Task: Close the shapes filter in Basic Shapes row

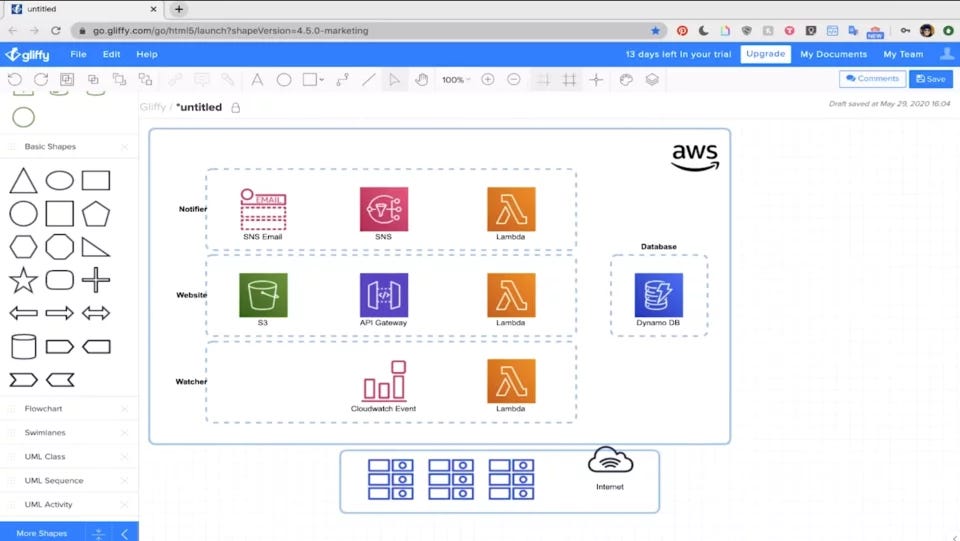Action: 125,147
